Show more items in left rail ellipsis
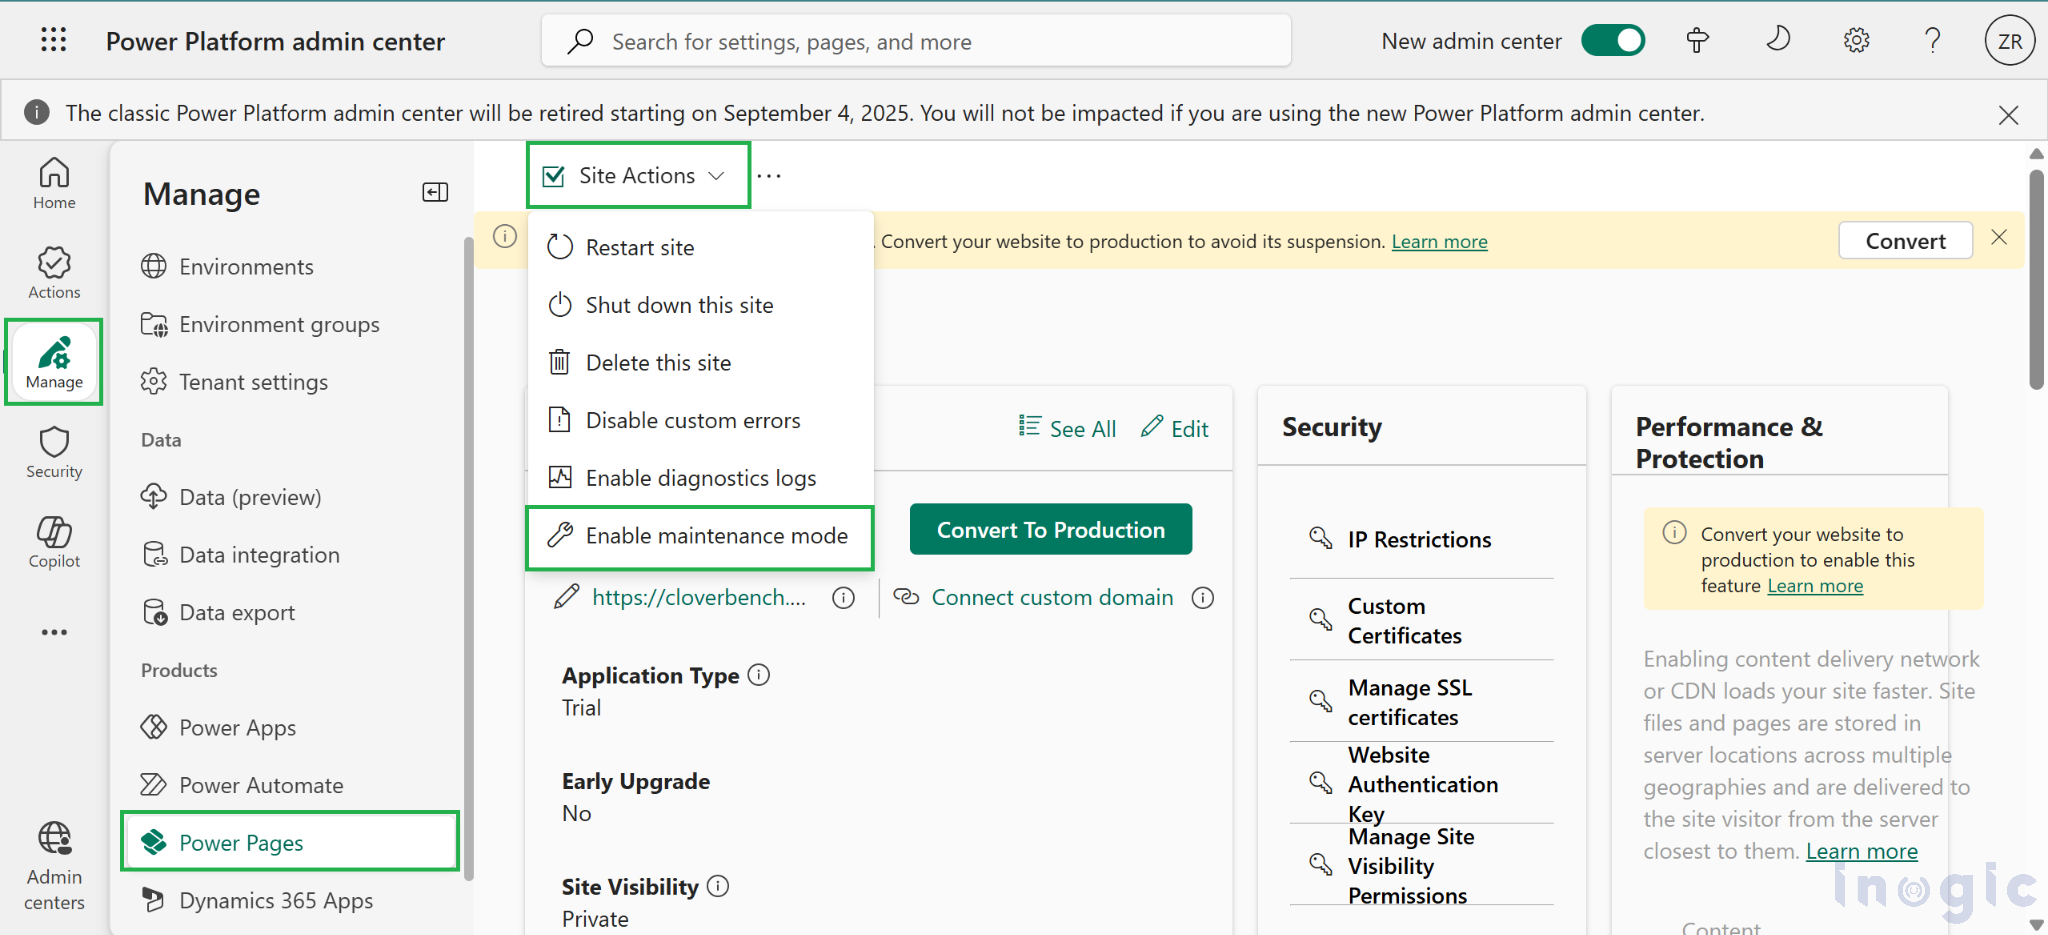This screenshot has height=935, width=2048. pyautogui.click(x=54, y=632)
